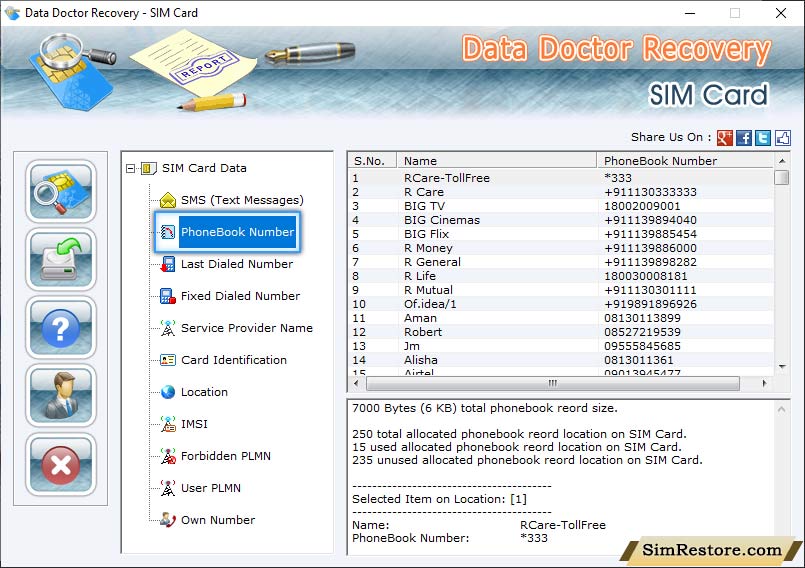Select SMS (Text Messages) tree item

coord(242,200)
